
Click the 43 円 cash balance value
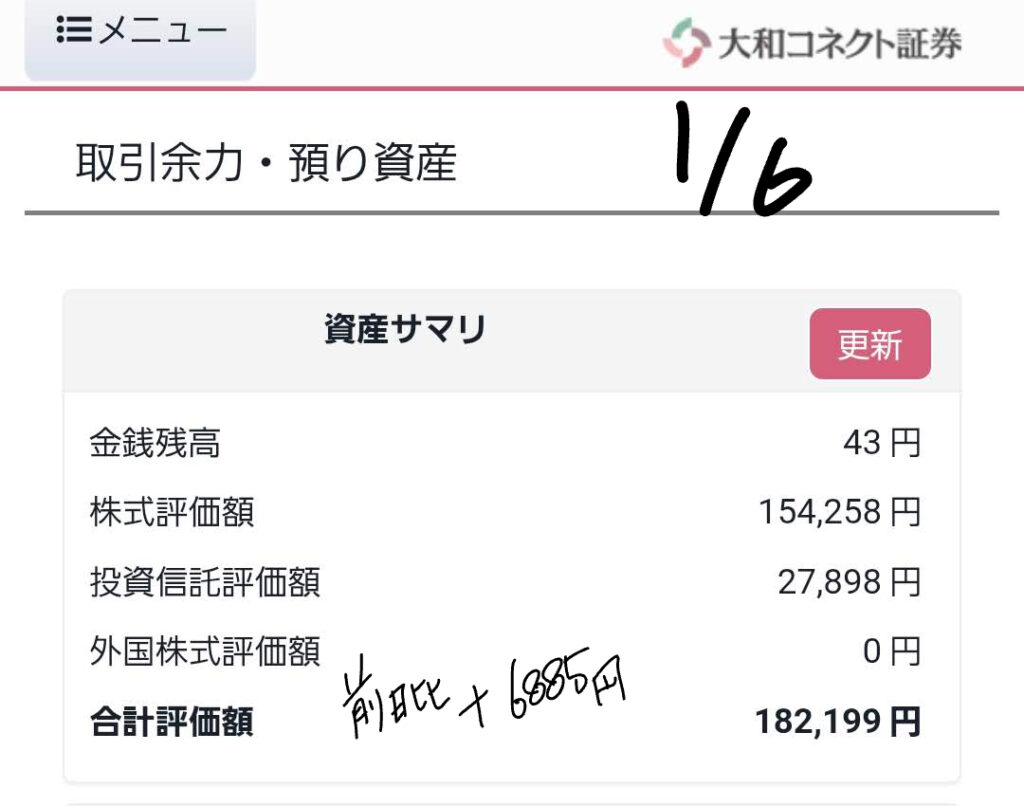tap(881, 443)
